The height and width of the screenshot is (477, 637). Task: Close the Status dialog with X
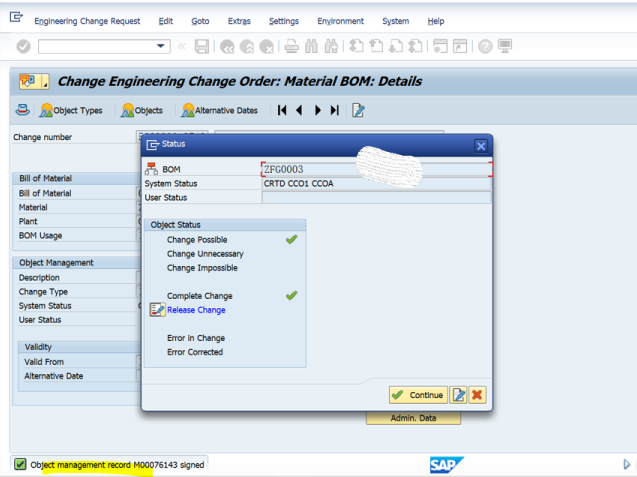click(x=481, y=146)
